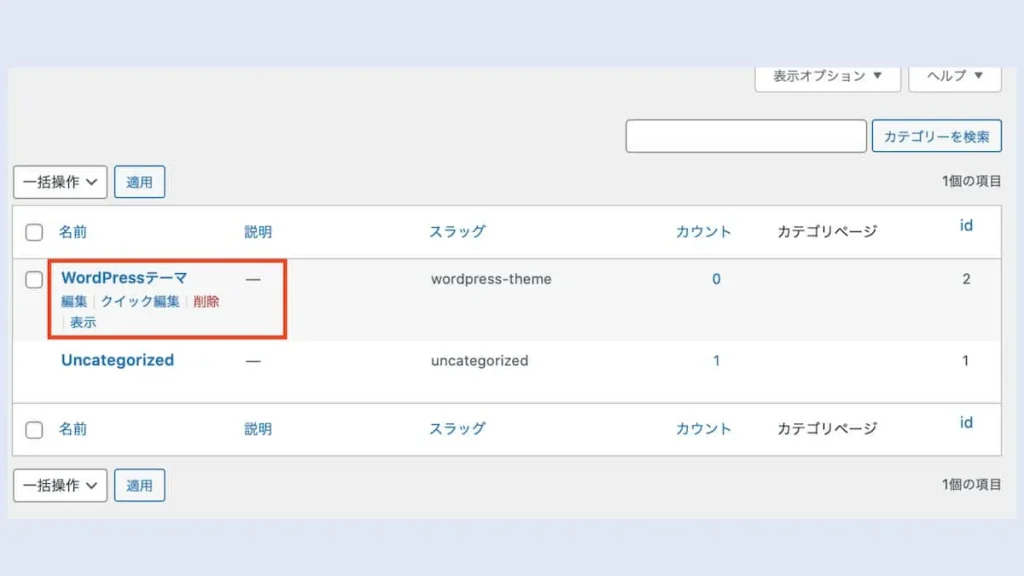Sort by スラッグ in the header row
Viewport: 1024px width, 576px height.
tap(457, 232)
